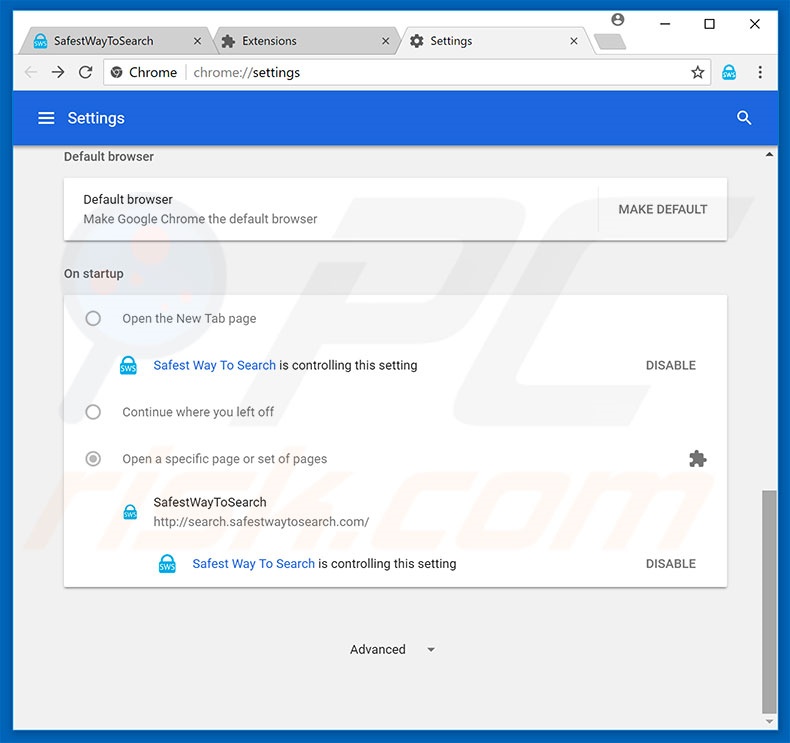The image size is (790, 743).
Task: Select Continue where you left off
Action: pos(93,412)
